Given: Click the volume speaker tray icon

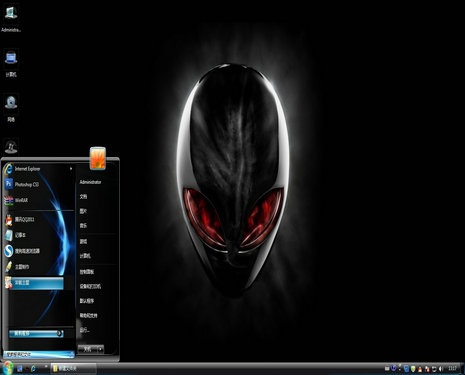Looking at the screenshot, I should (x=441, y=369).
